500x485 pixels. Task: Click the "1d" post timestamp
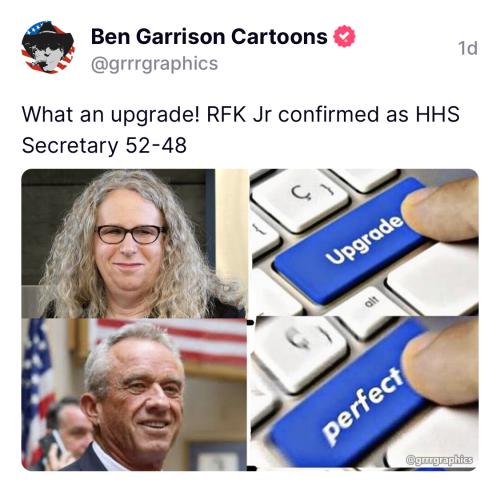(x=468, y=48)
